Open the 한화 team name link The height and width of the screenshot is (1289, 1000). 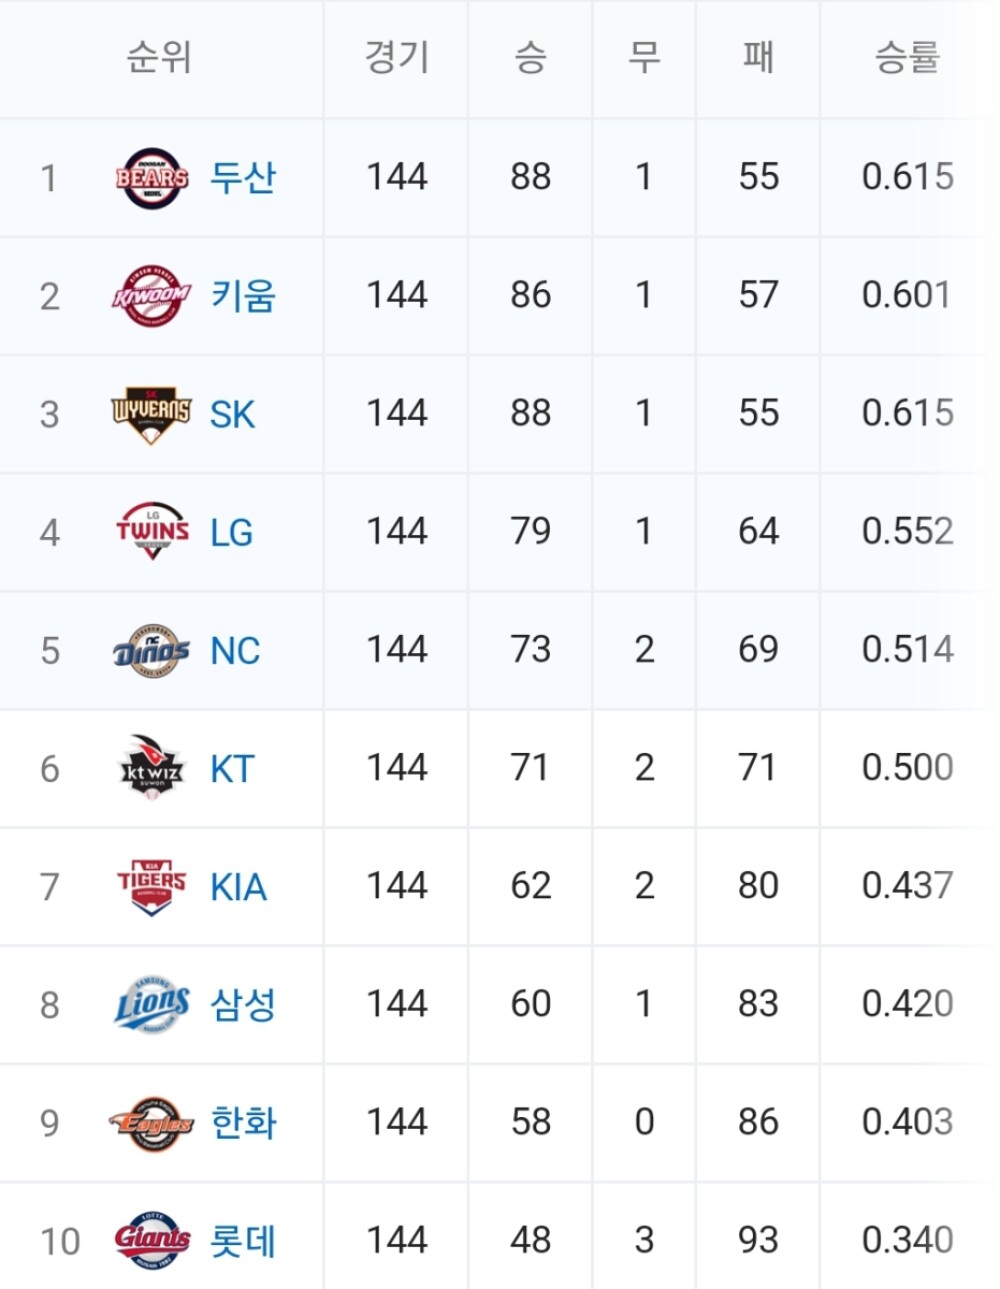(x=243, y=1123)
